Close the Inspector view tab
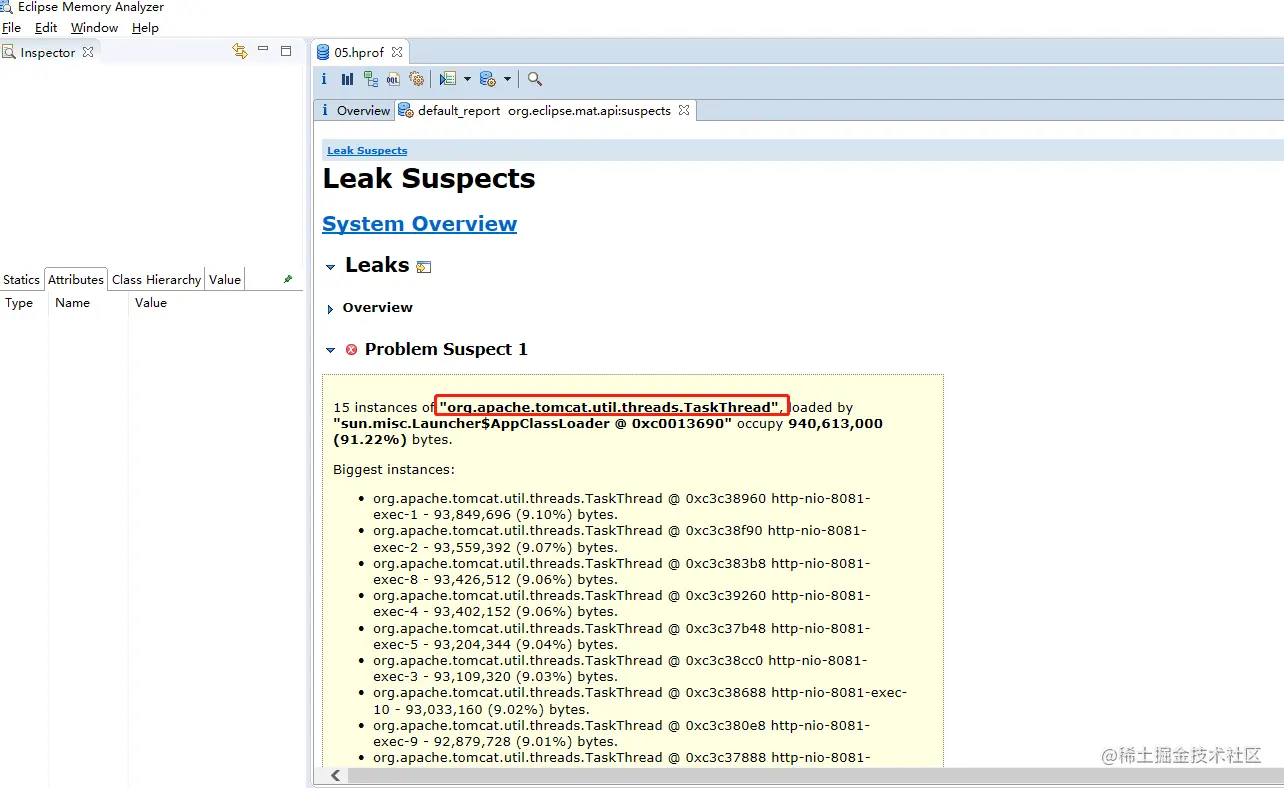1284x788 pixels. (x=88, y=52)
